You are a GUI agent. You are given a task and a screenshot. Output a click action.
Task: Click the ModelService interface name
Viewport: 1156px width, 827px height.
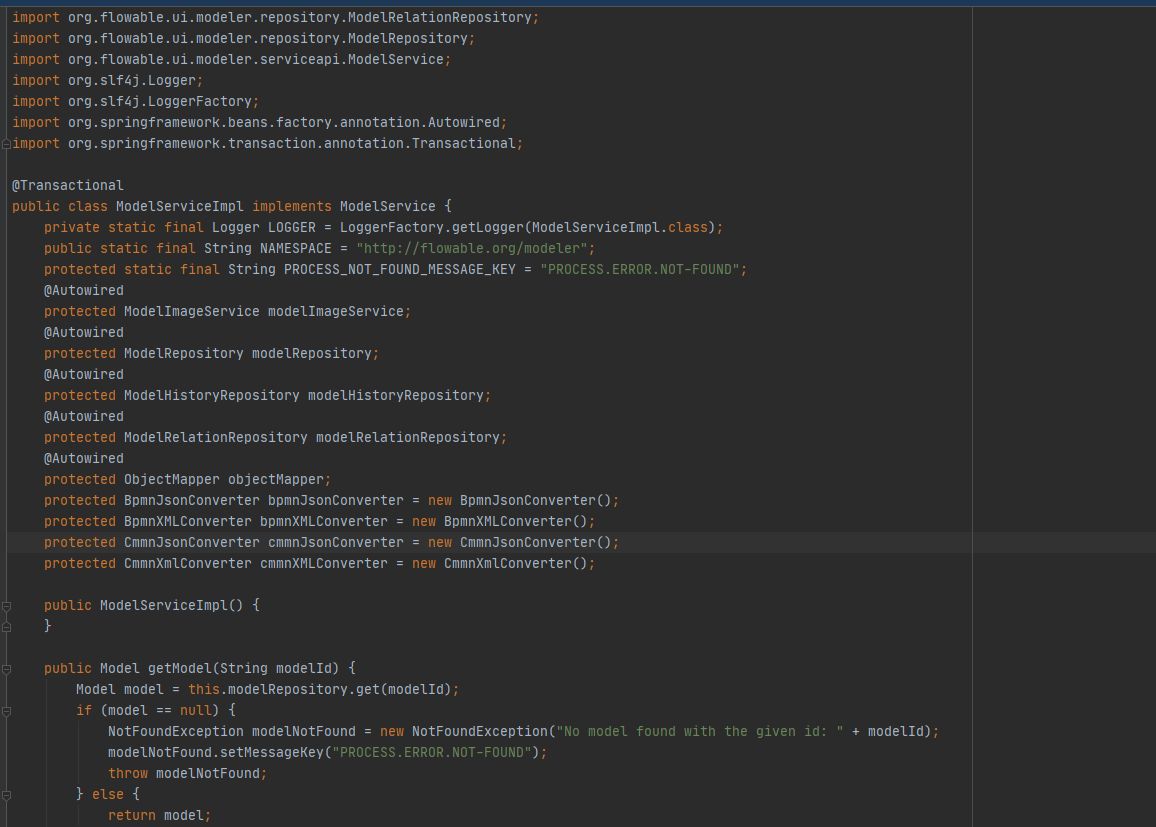tap(388, 206)
